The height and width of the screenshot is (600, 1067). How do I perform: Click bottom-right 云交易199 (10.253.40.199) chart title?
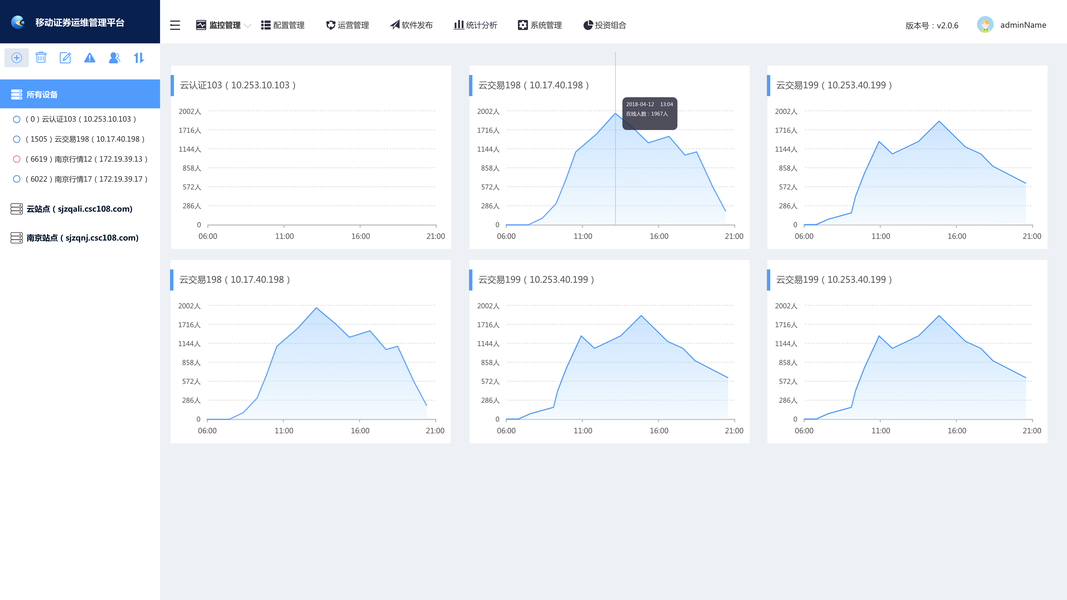[834, 280]
